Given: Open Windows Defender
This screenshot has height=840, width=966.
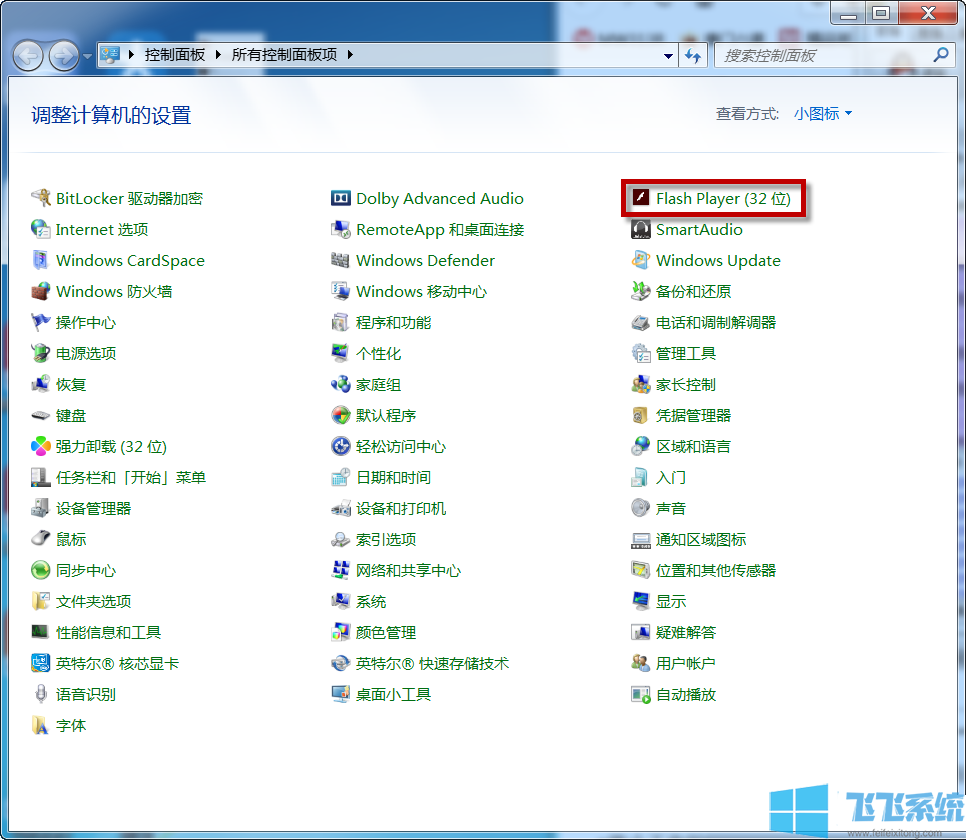Looking at the screenshot, I should [425, 260].
